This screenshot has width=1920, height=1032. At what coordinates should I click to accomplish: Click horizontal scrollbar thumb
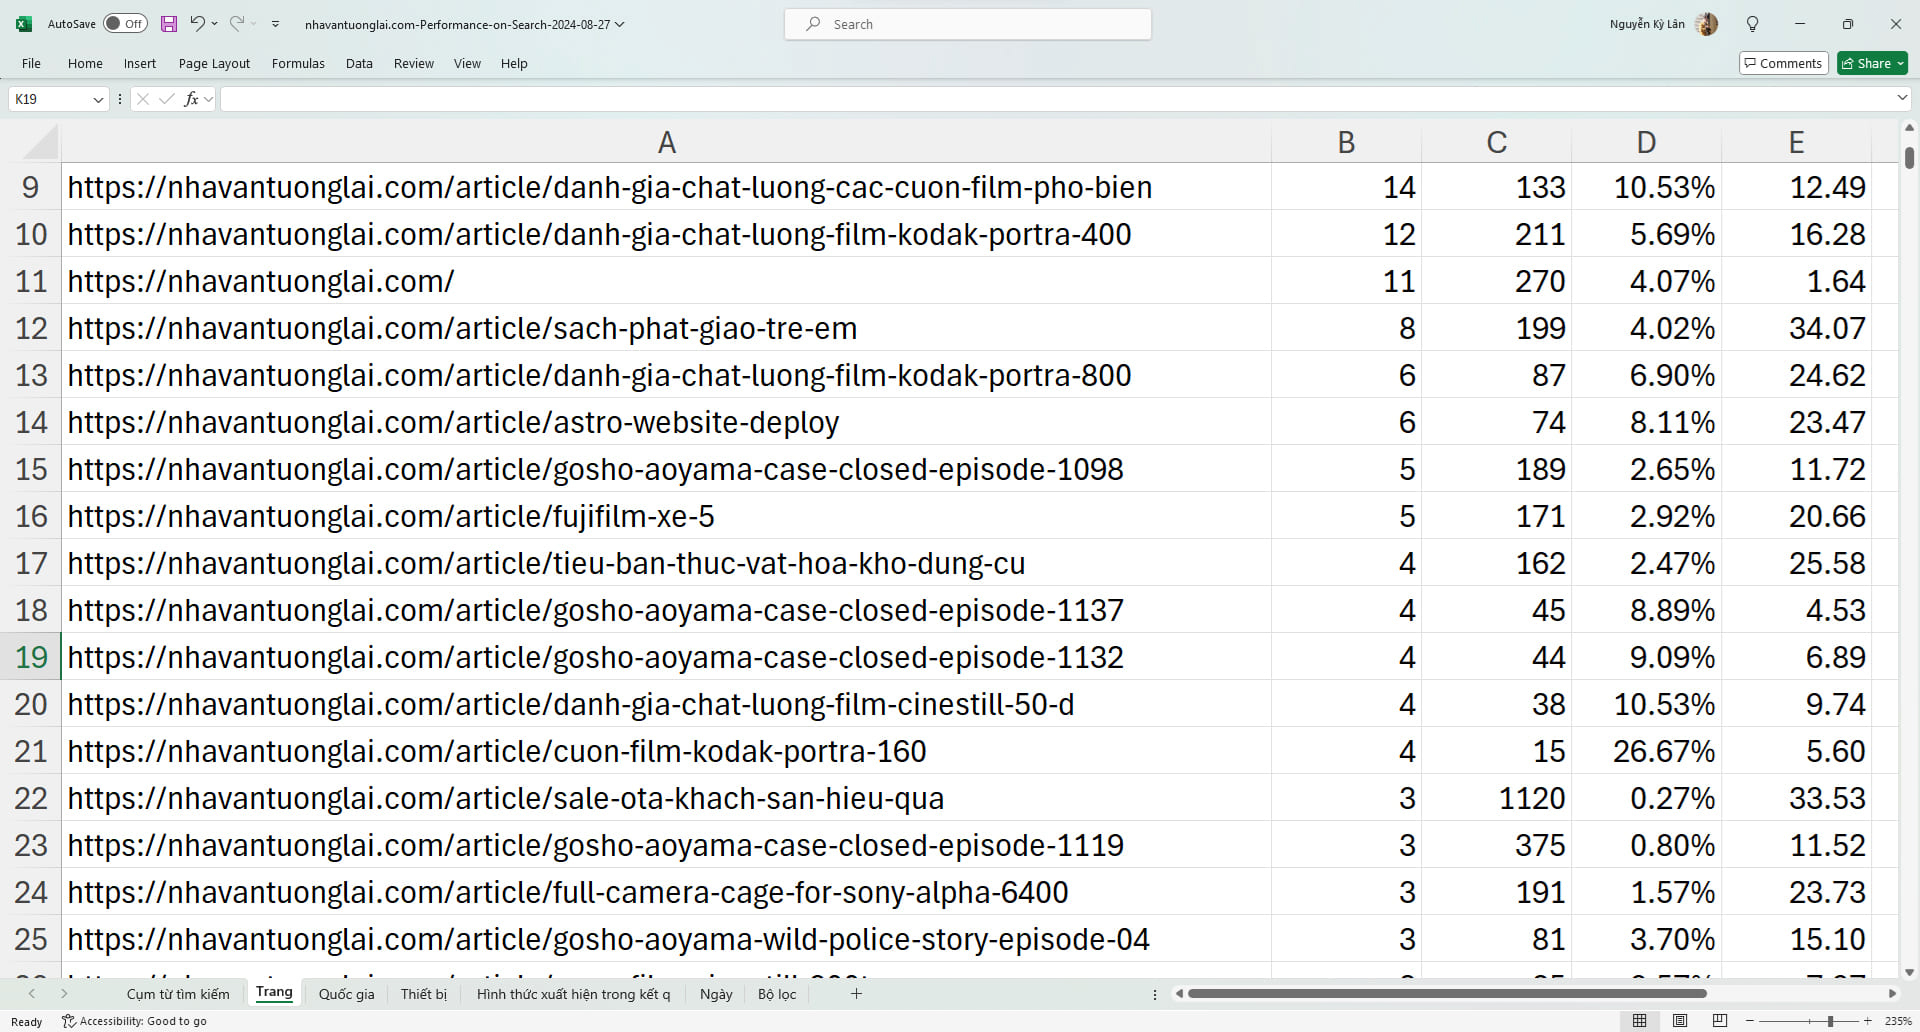(x=1446, y=993)
